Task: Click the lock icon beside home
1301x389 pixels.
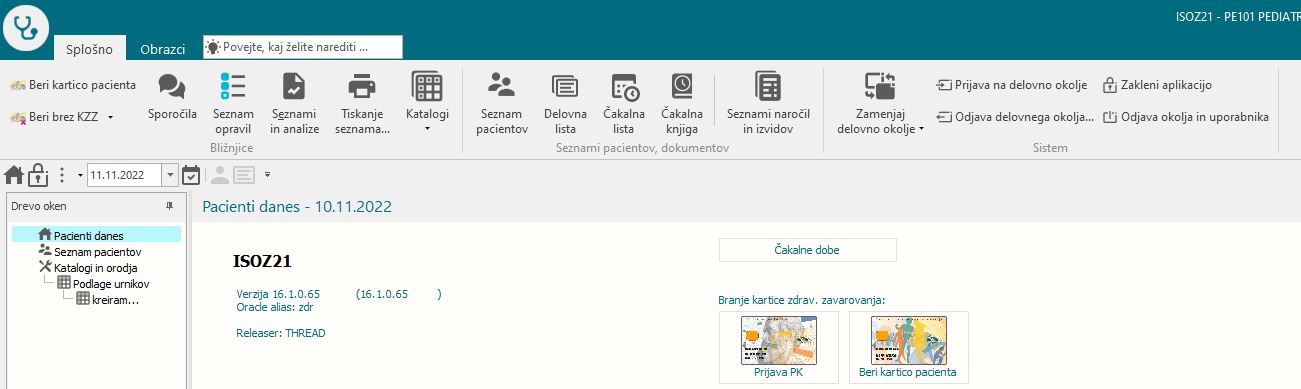Action: pyautogui.click(x=38, y=175)
